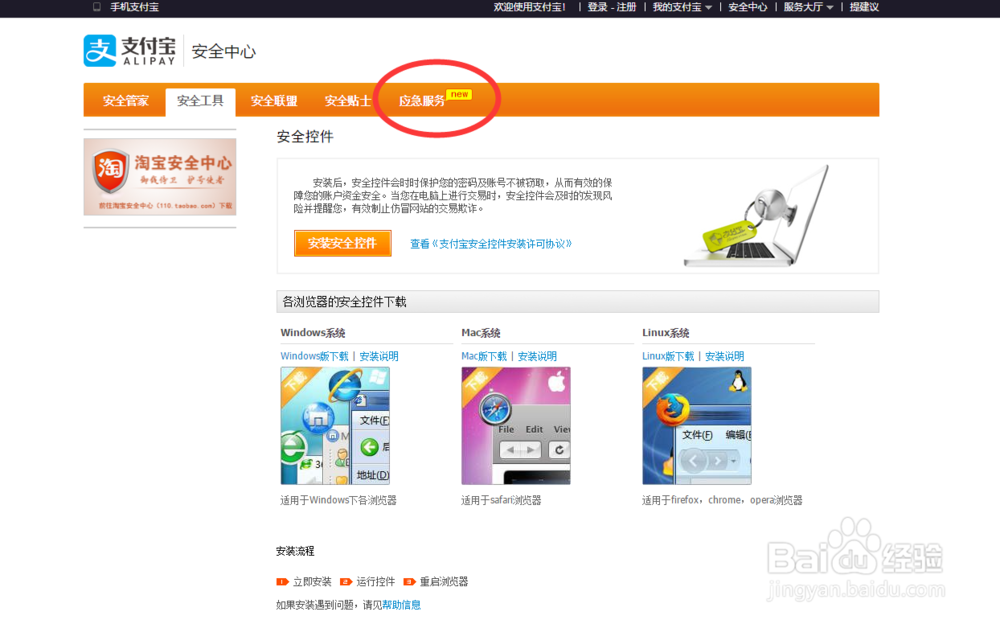Viewport: 1000px width, 624px height.
Task: Open the 帮助信息 help link
Action: pyautogui.click(x=402, y=604)
